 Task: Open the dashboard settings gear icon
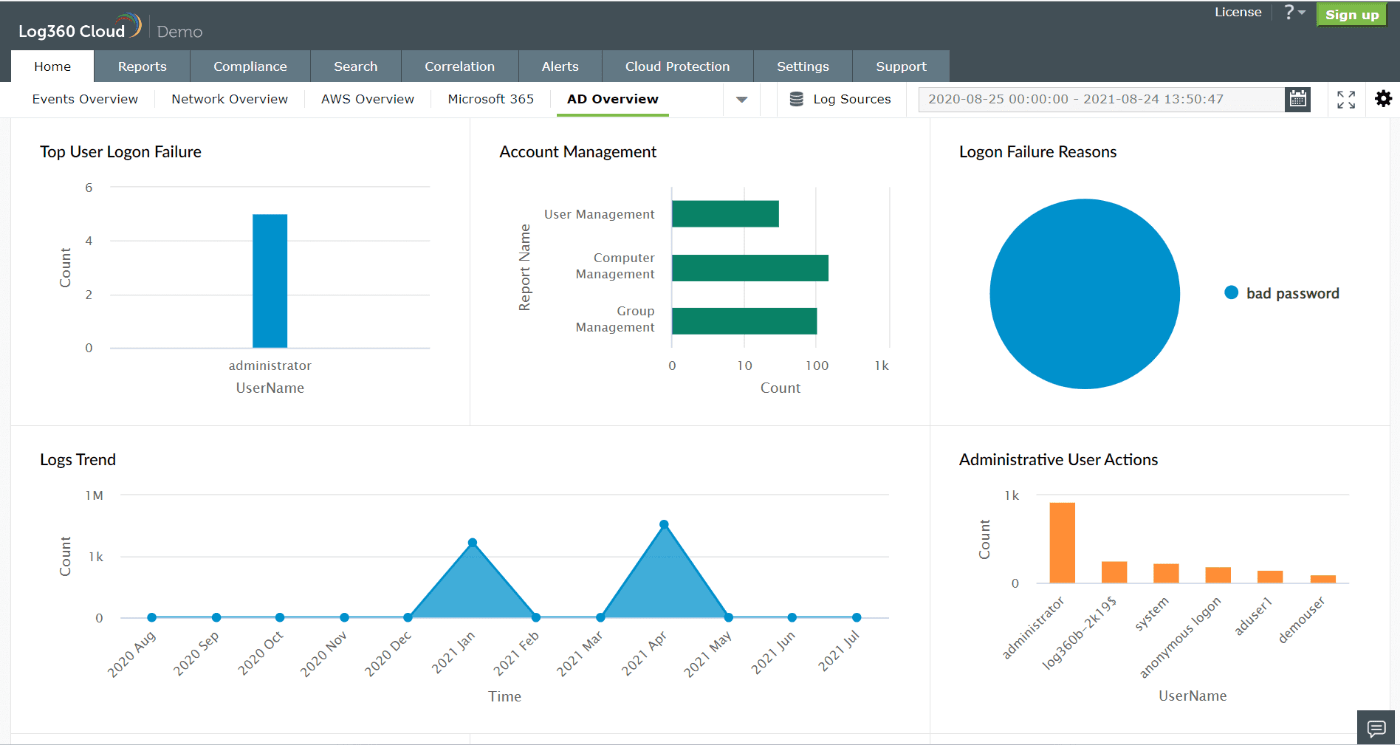click(x=1383, y=99)
